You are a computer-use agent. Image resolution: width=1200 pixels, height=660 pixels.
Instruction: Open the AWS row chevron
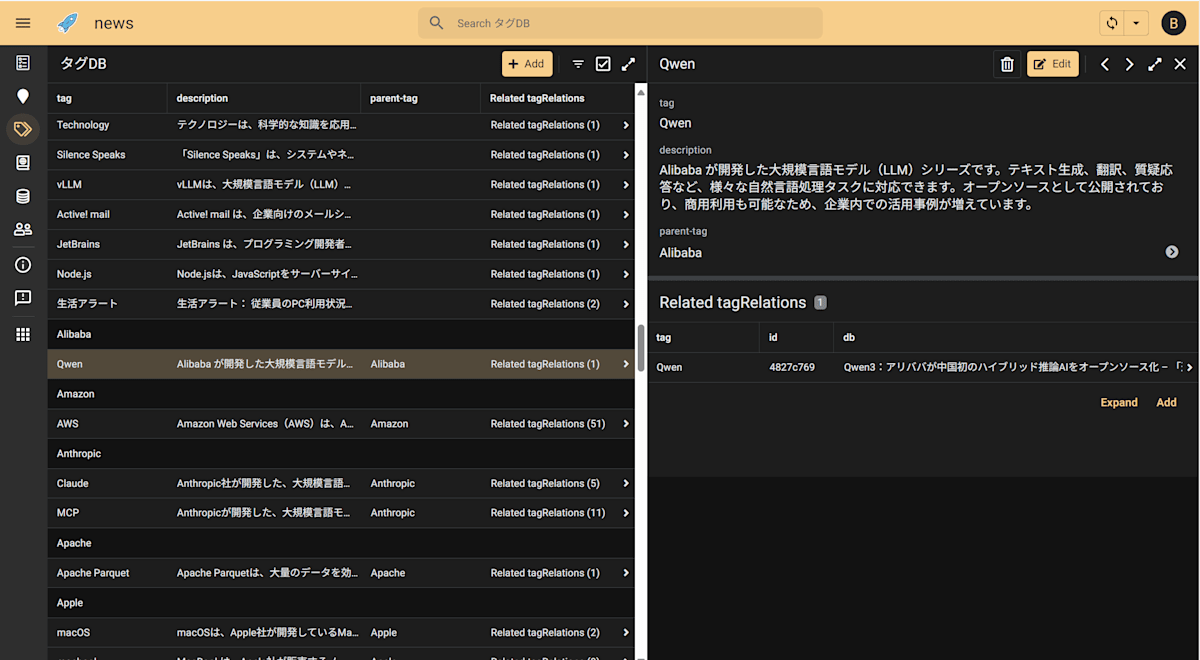coord(626,424)
